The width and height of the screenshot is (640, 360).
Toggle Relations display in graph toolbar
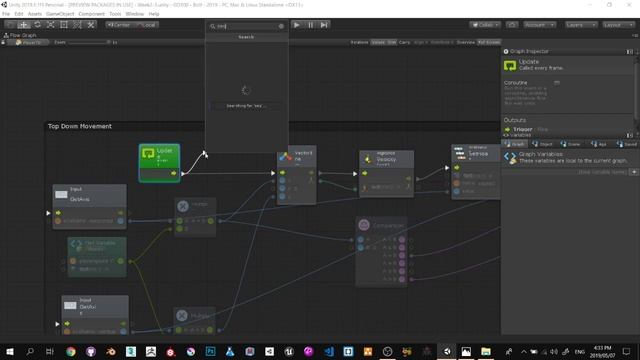click(359, 42)
